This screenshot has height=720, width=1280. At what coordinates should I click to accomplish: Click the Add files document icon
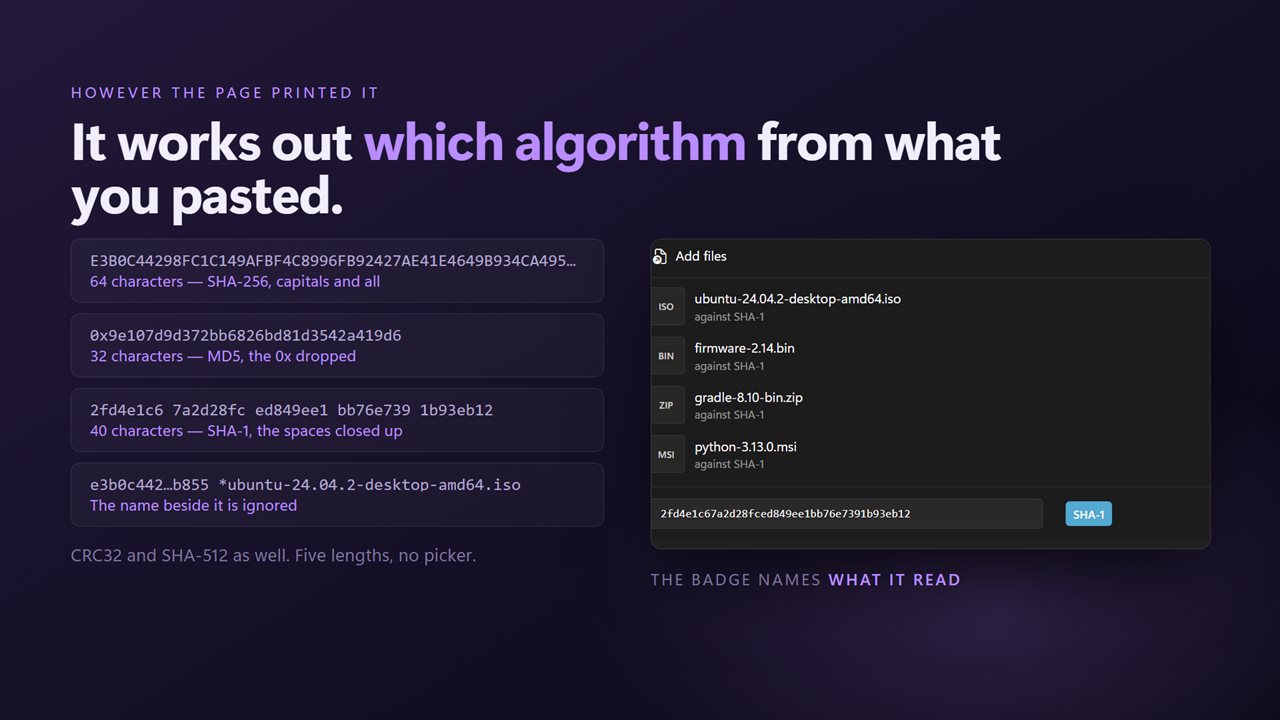pyautogui.click(x=659, y=257)
